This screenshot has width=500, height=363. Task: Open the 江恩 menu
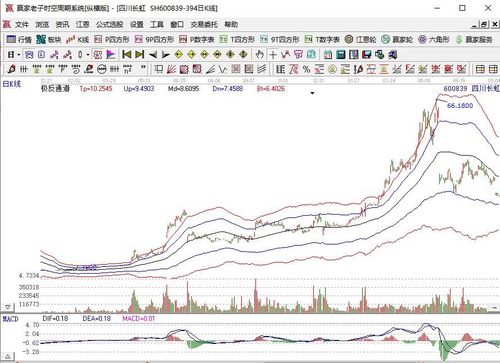pos(83,24)
